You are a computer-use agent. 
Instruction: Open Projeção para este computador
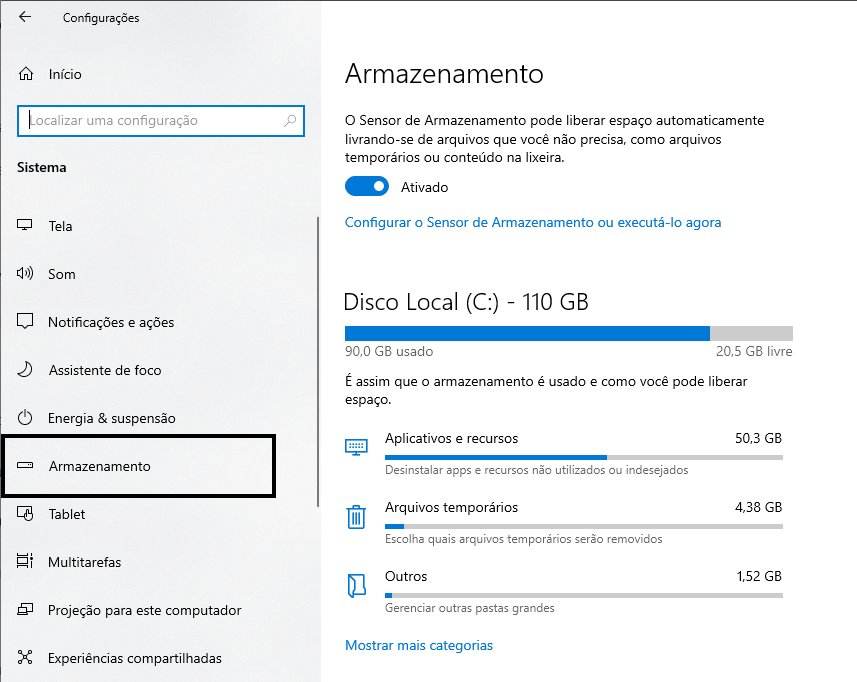click(x=145, y=610)
